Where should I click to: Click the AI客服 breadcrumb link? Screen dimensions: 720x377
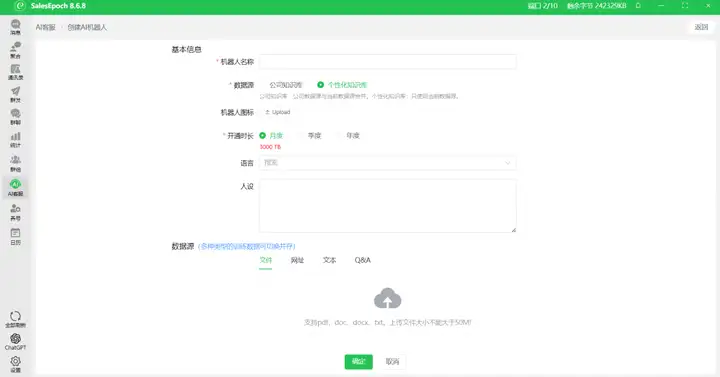(45, 27)
